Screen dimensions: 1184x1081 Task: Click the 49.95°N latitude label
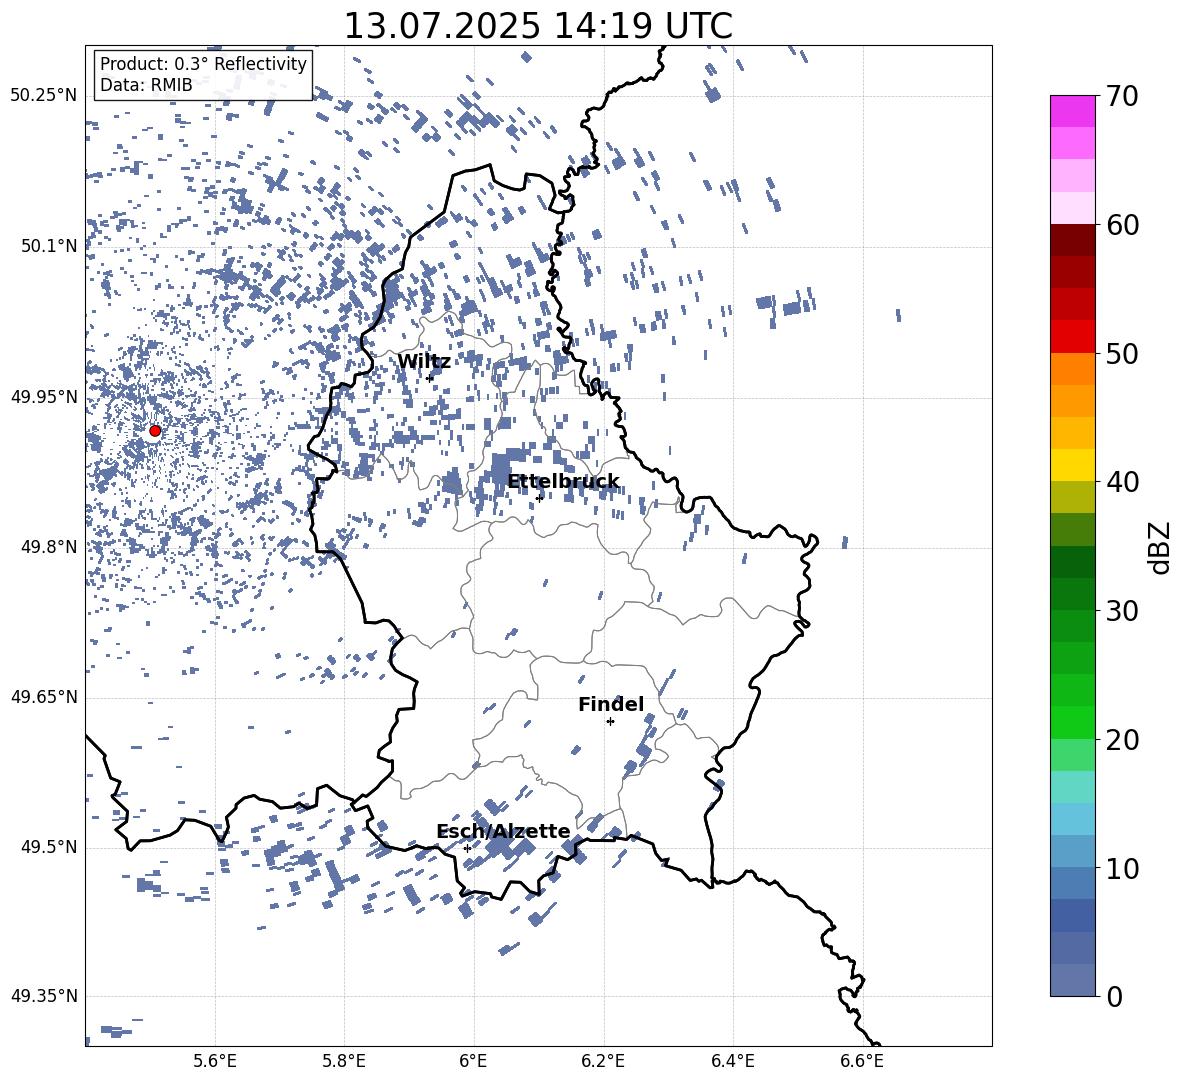[44, 397]
